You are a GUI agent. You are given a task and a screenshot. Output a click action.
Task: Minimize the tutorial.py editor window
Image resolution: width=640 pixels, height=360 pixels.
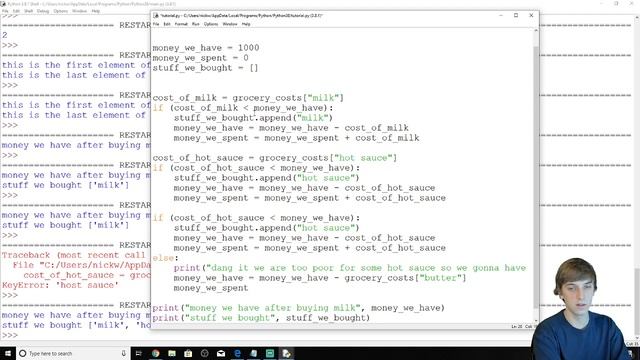501,16
